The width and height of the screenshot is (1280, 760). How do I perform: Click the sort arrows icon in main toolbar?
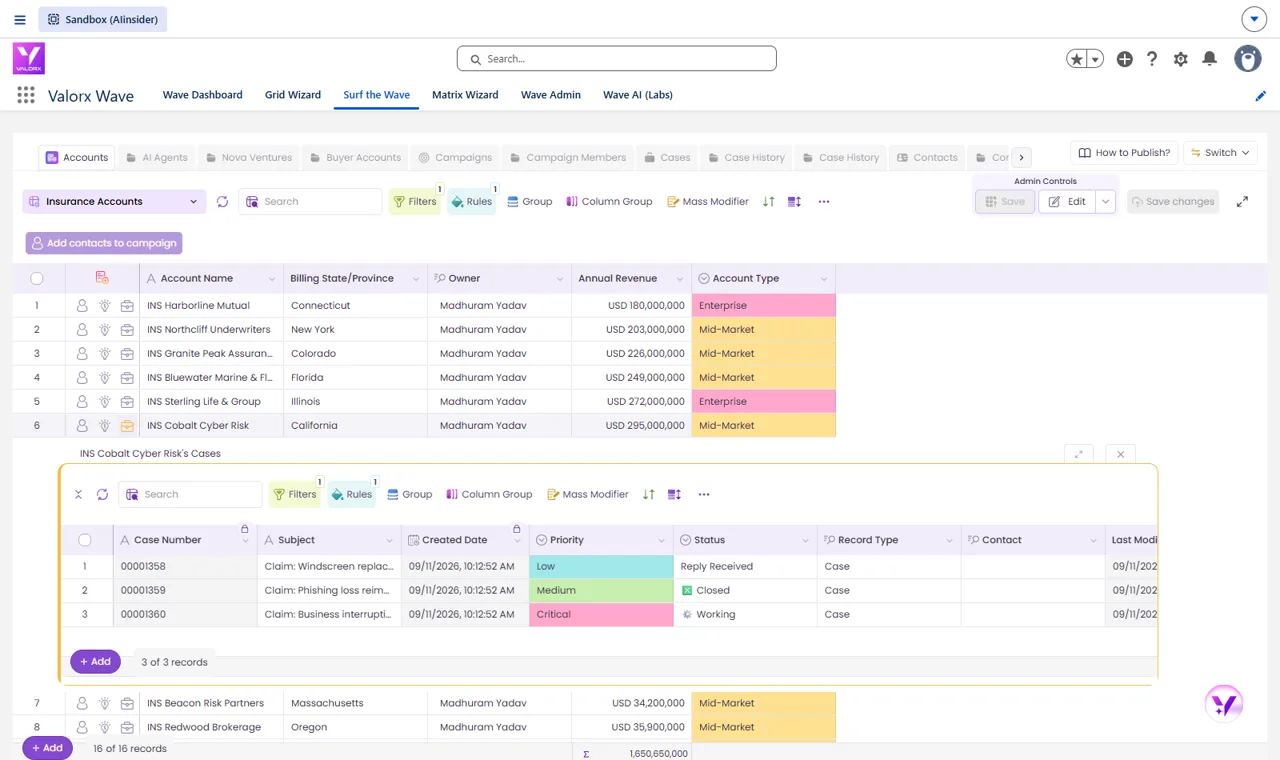click(x=768, y=202)
